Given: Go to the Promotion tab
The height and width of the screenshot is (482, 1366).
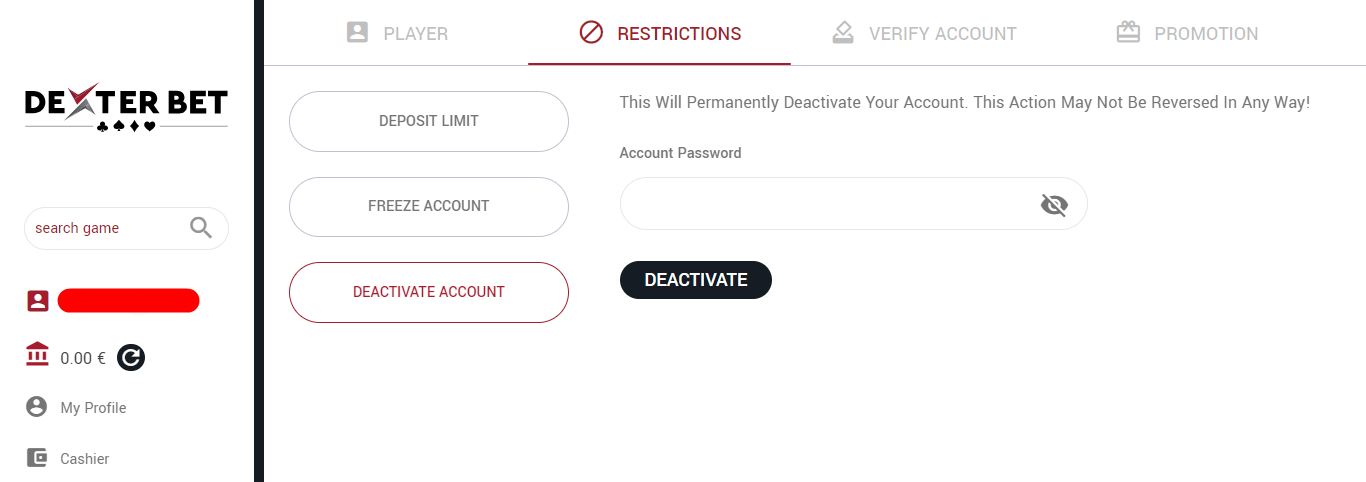Looking at the screenshot, I should tap(1187, 33).
